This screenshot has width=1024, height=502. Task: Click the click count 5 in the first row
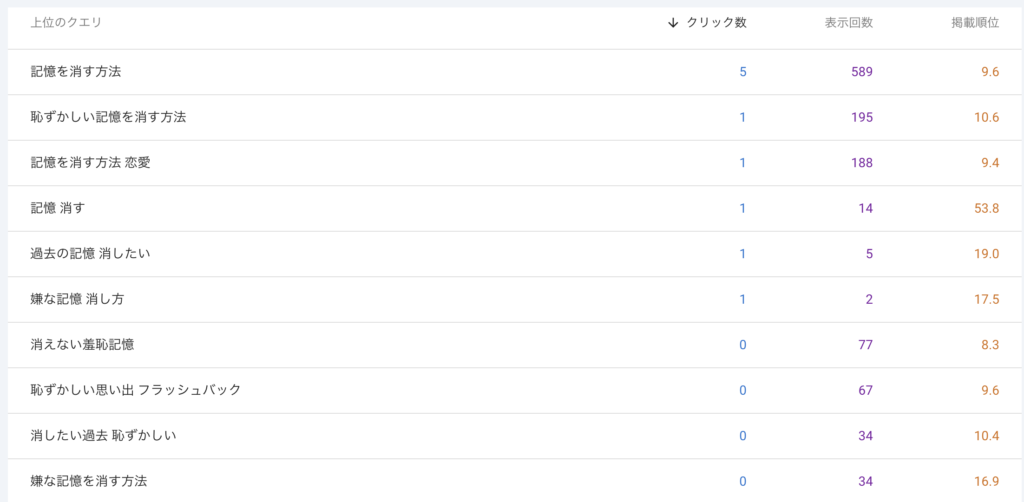pos(743,72)
